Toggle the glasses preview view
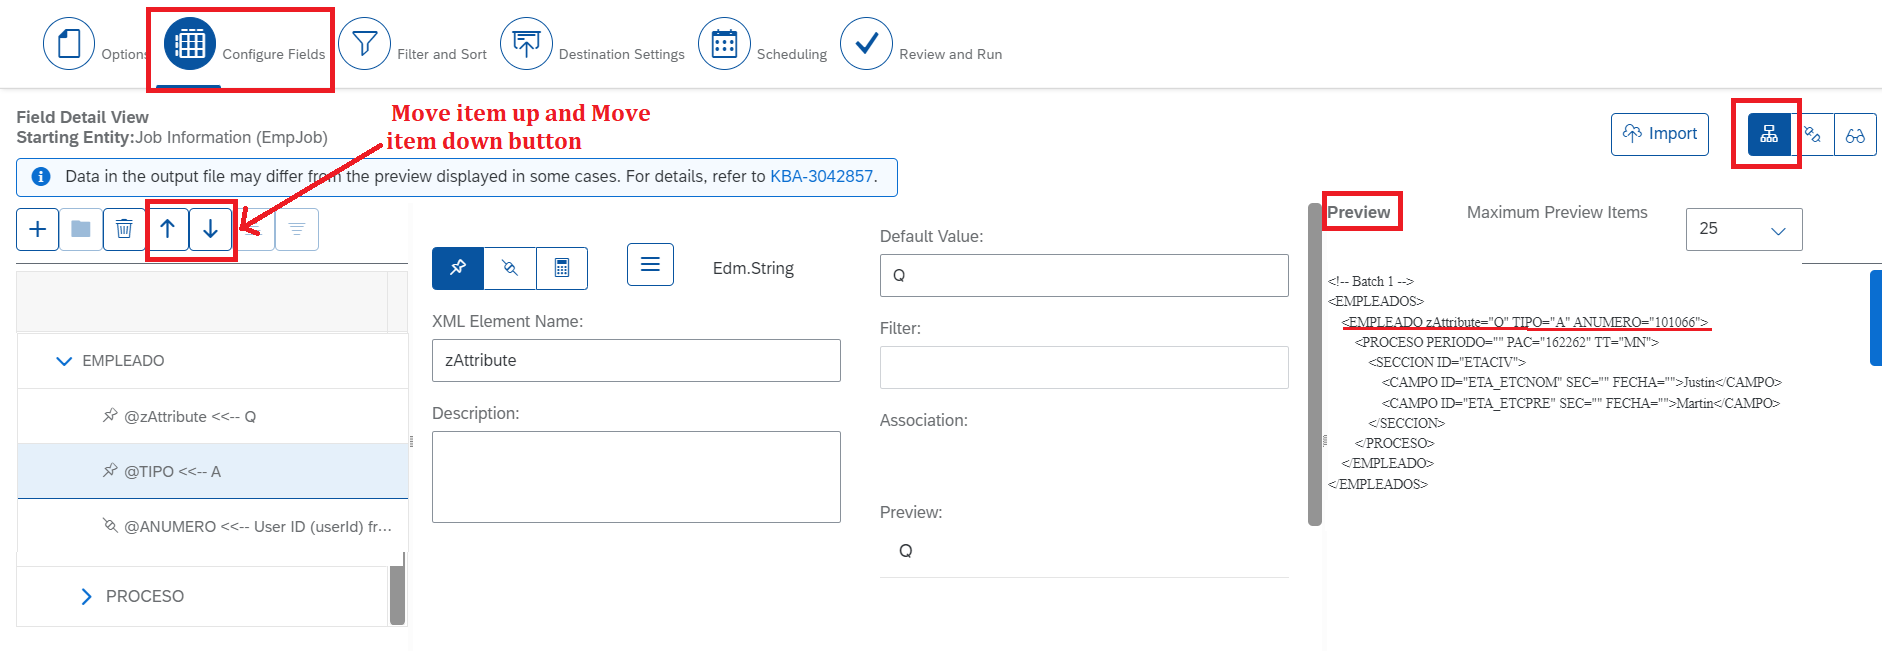 [1855, 134]
